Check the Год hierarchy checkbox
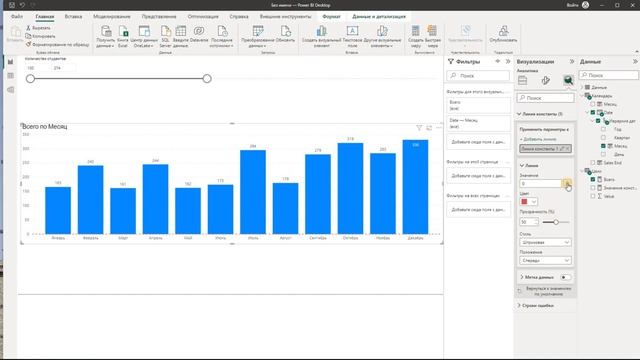Viewport: 640px width, 360px height. click(603, 129)
